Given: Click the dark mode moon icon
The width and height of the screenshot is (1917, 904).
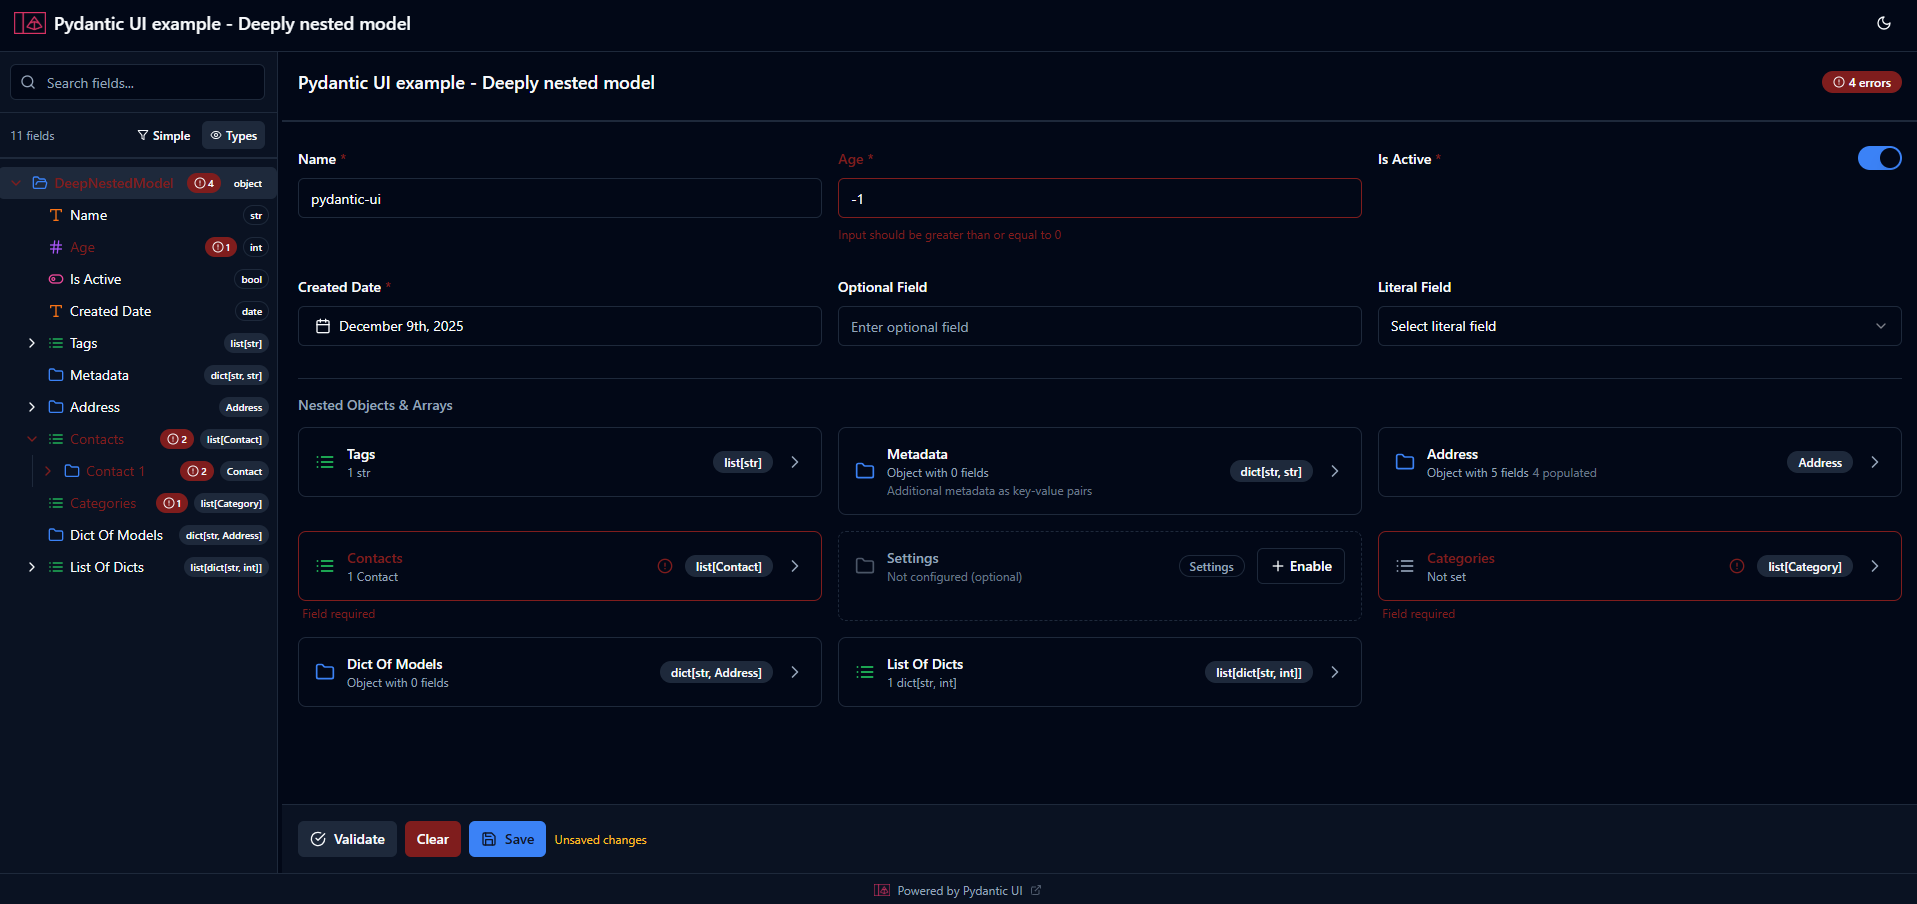Looking at the screenshot, I should 1883,23.
